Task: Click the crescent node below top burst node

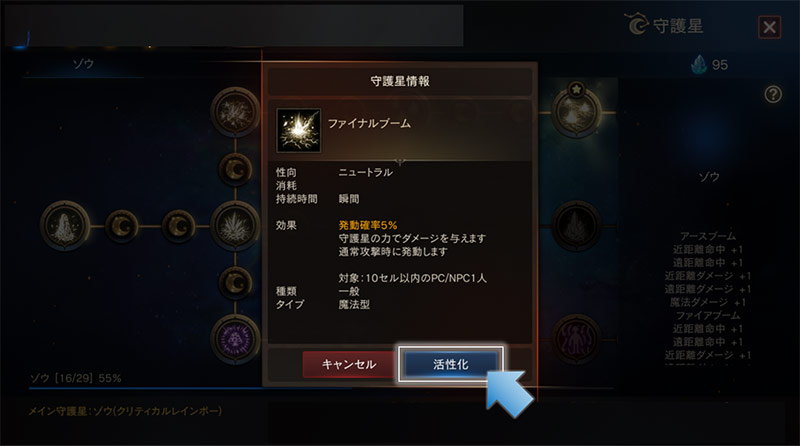Action: coord(235,169)
